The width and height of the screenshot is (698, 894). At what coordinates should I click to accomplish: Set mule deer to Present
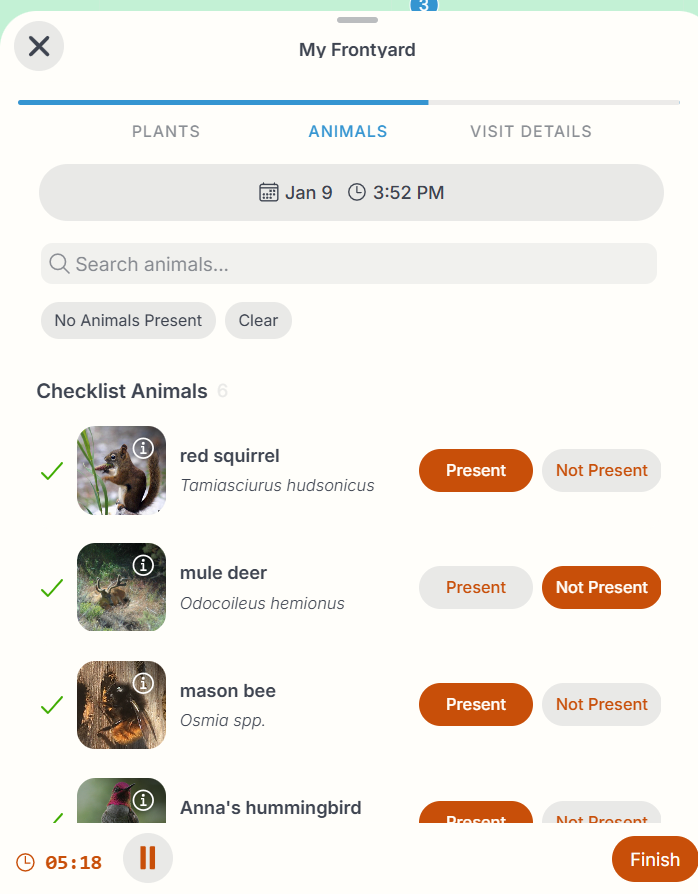coord(475,587)
